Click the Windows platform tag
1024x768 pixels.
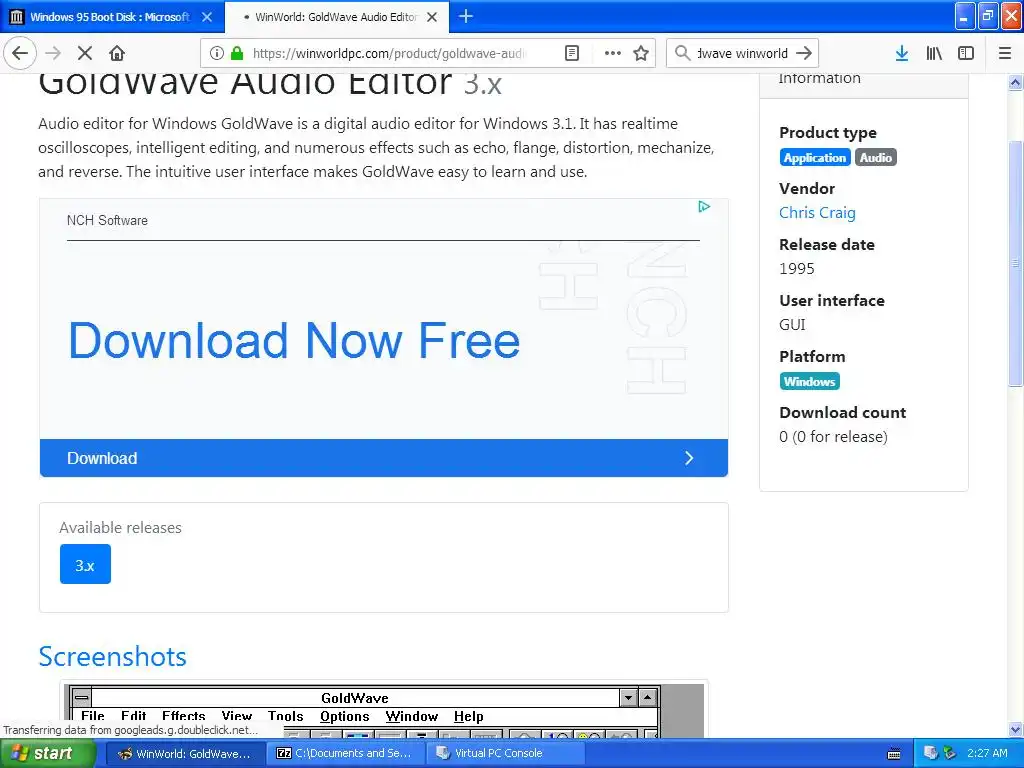(x=809, y=381)
